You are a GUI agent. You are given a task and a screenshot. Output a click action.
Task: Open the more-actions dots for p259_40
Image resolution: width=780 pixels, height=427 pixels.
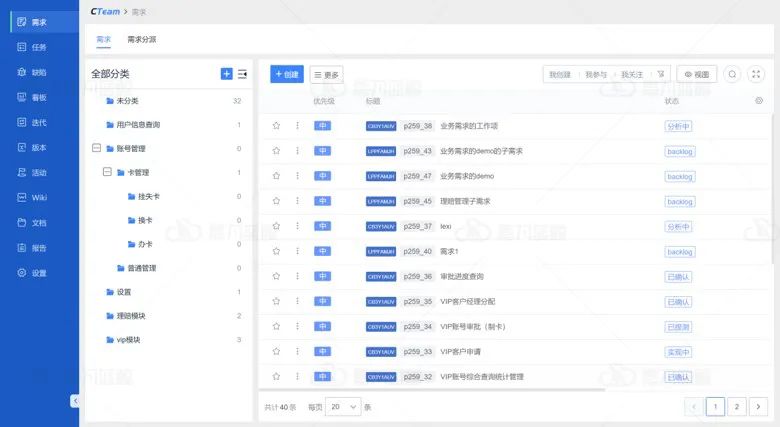click(297, 251)
